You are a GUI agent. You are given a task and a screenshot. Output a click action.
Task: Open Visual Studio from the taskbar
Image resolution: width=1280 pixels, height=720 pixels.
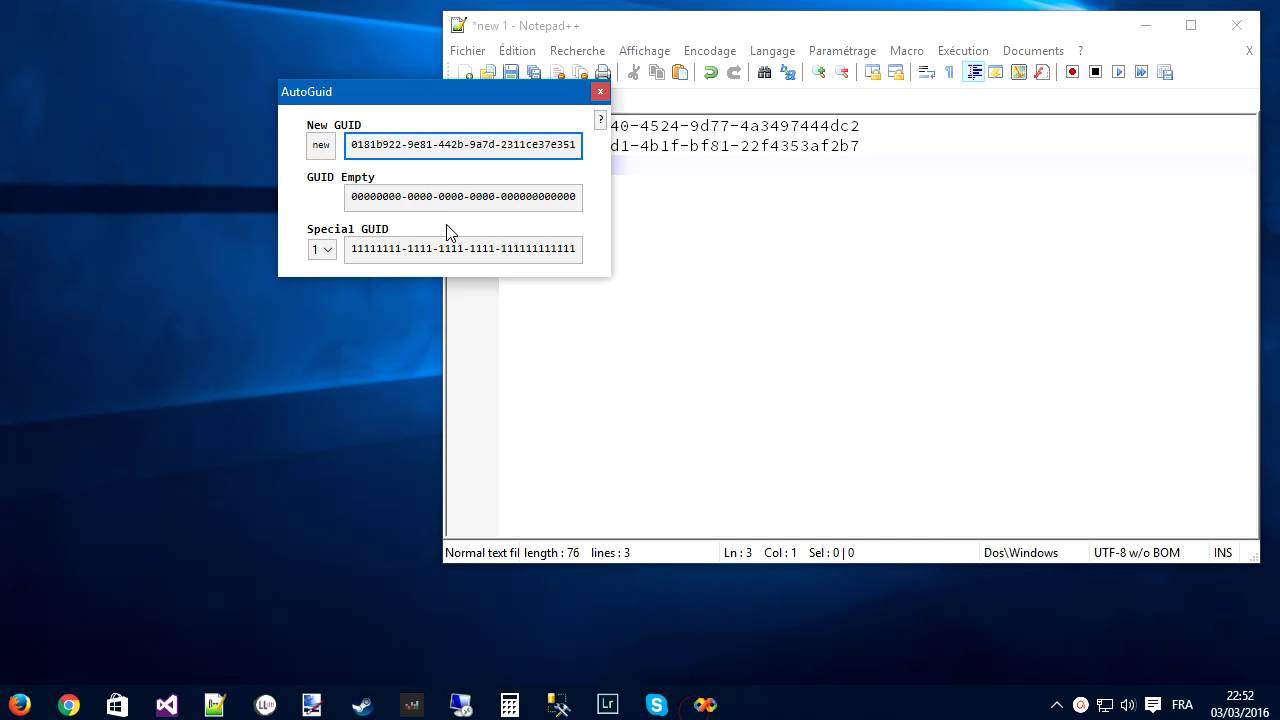coord(166,705)
